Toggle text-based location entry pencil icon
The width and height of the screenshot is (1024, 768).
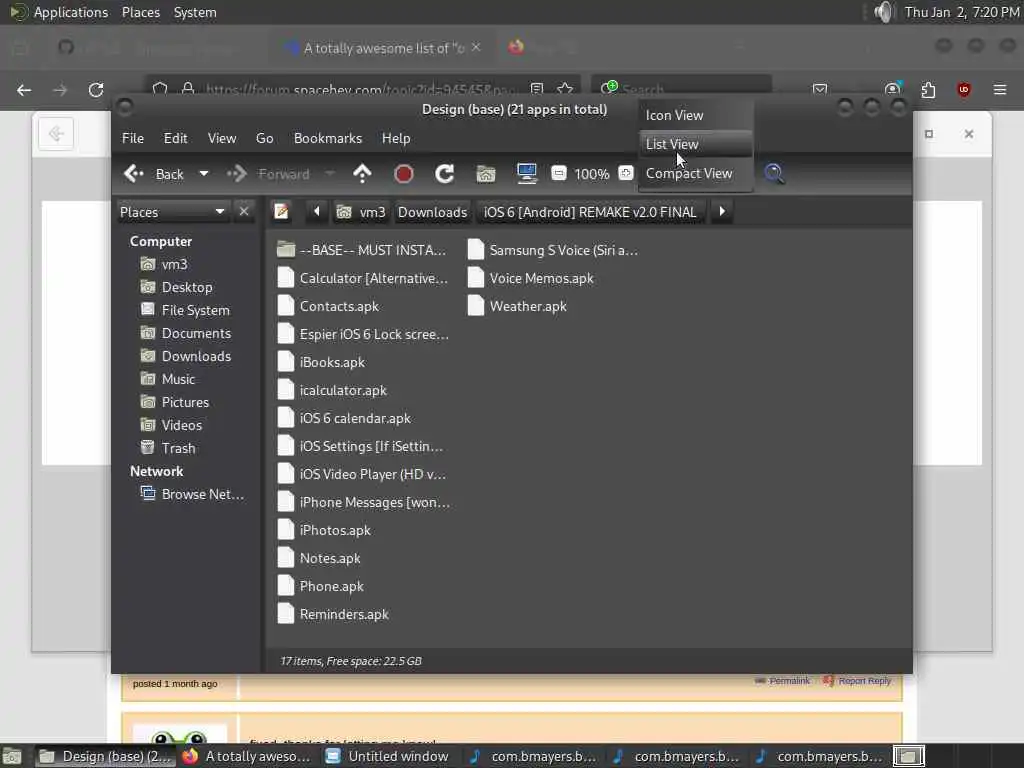click(281, 212)
